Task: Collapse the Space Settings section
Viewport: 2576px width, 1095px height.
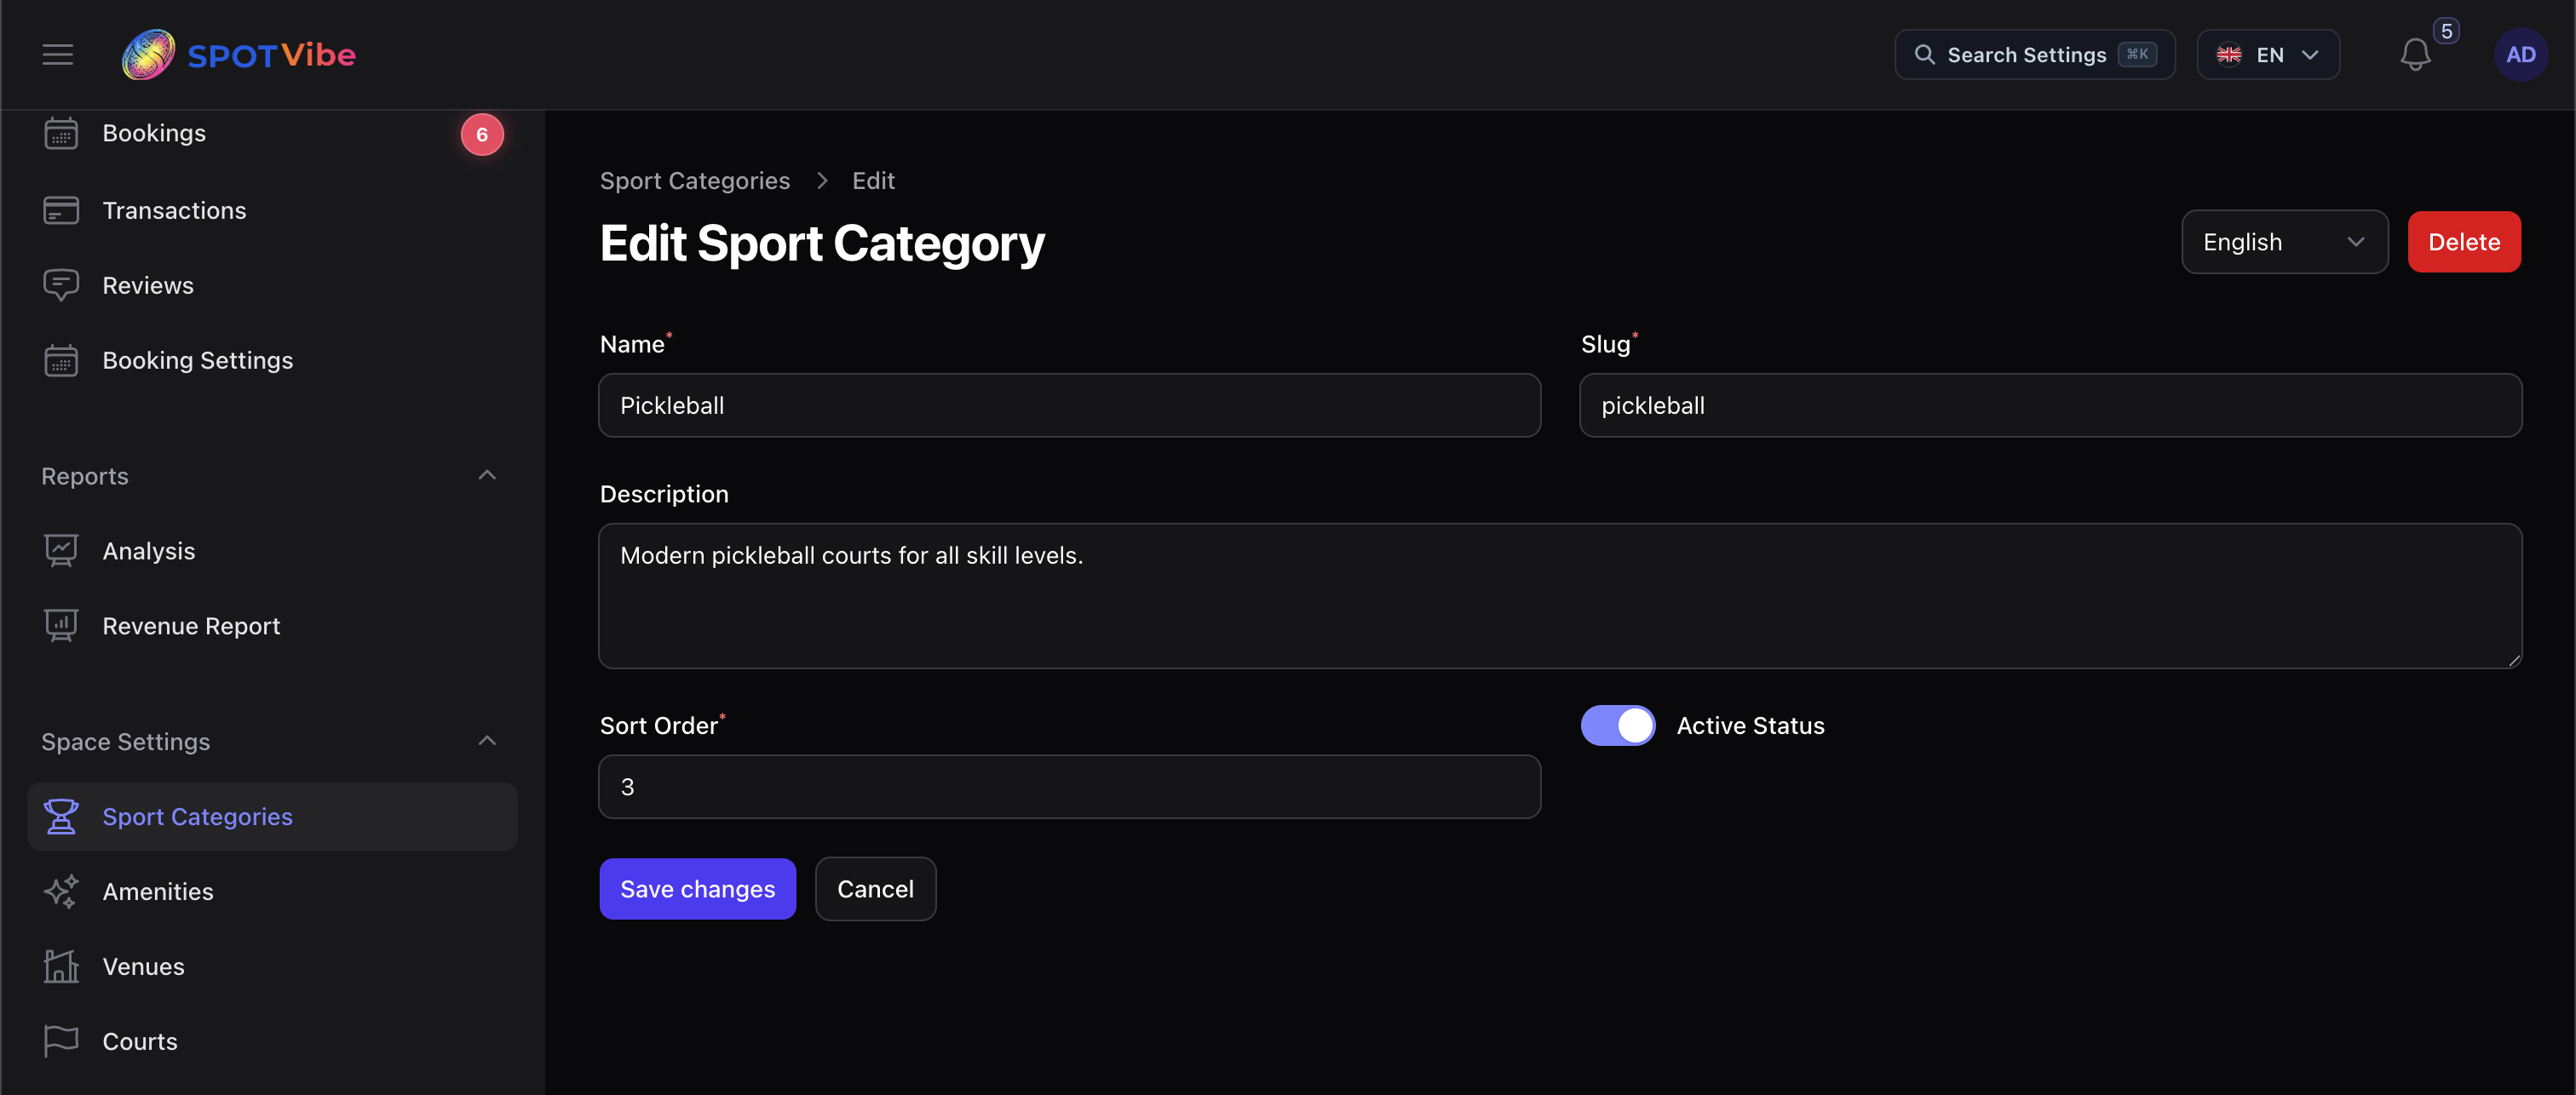Action: [x=487, y=741]
